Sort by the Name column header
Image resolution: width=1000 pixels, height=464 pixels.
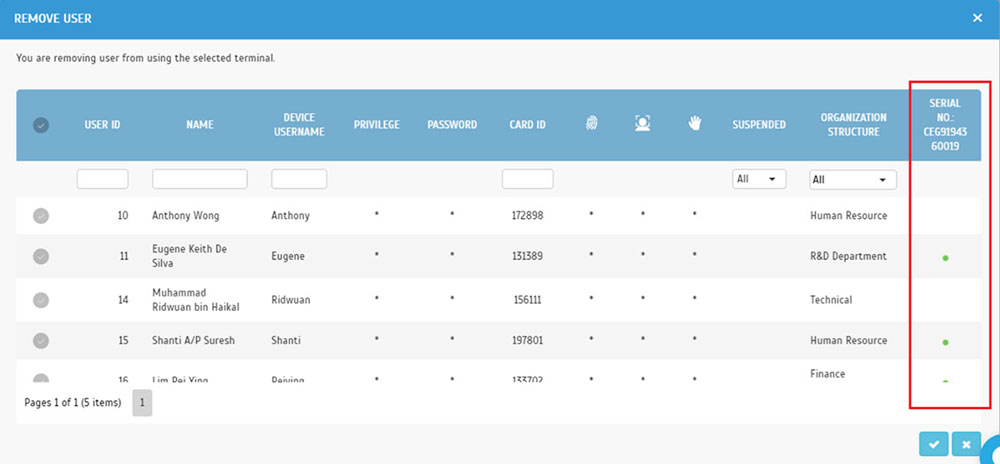coord(200,125)
